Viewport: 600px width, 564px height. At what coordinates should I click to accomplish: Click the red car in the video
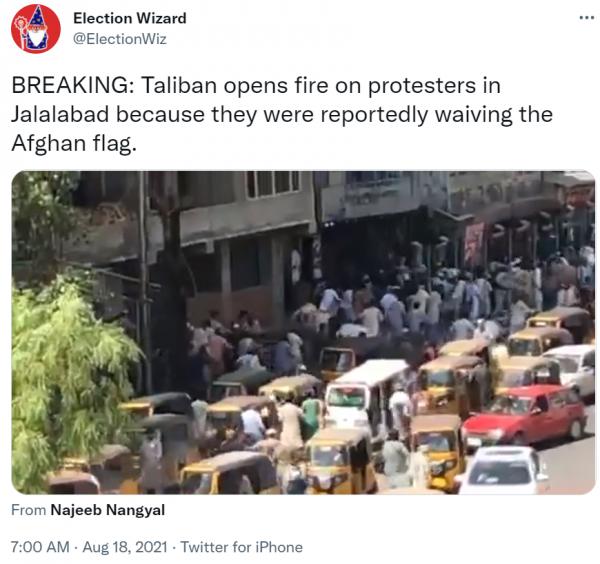pyautogui.click(x=525, y=416)
